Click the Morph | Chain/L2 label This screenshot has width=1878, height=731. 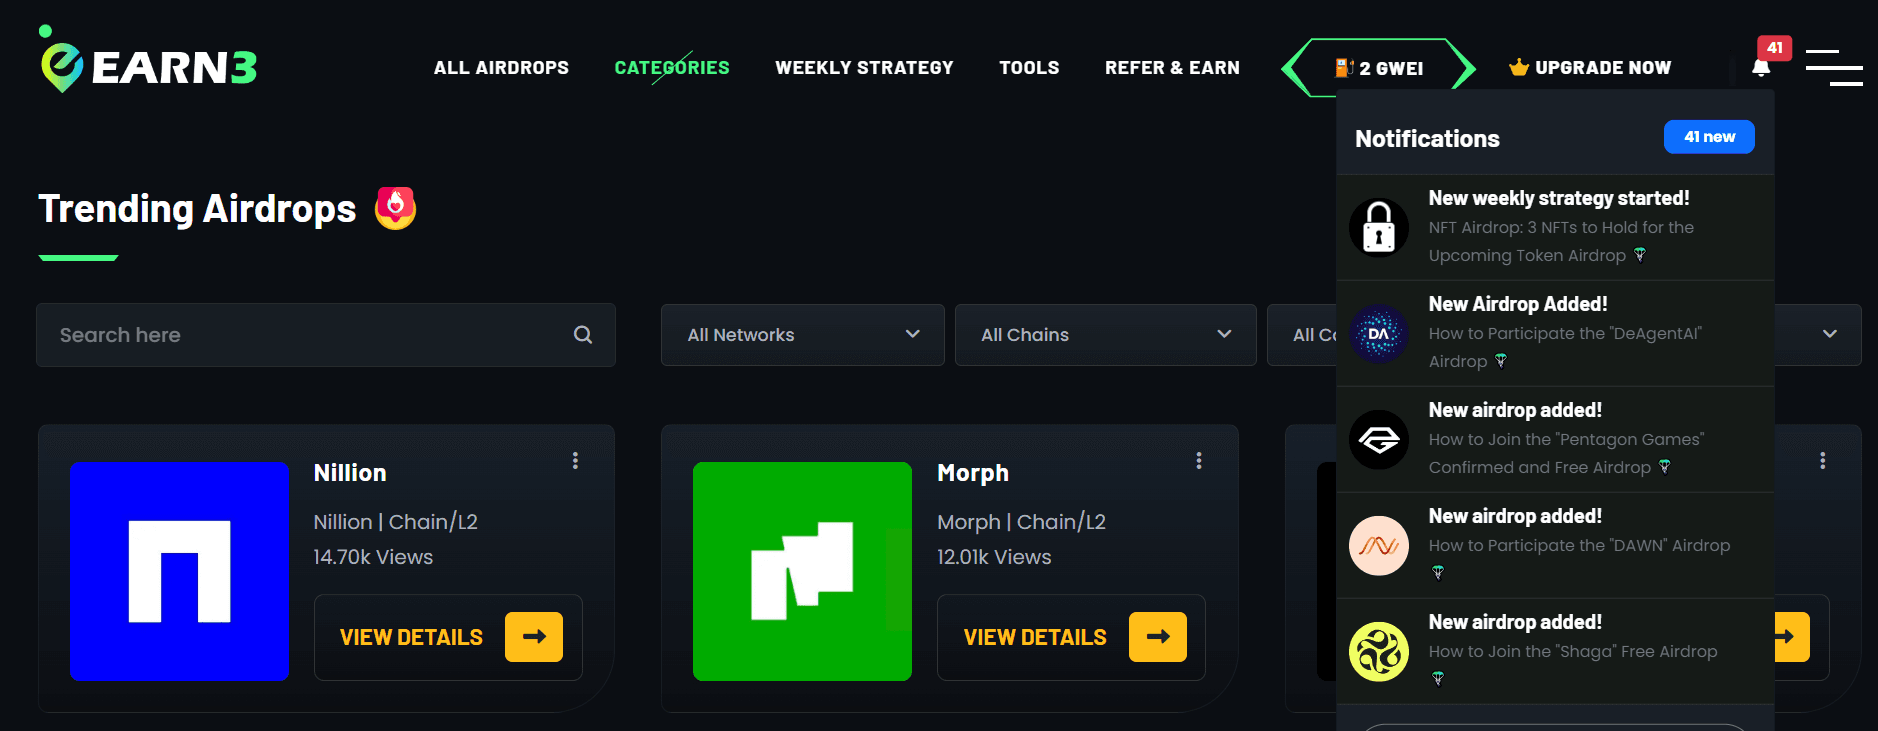click(1021, 522)
